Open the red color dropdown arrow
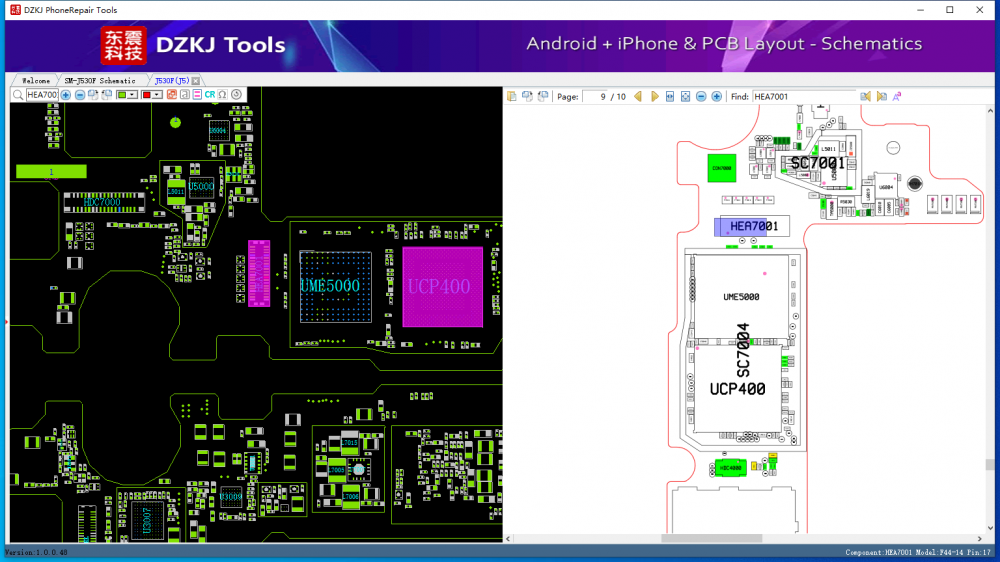This screenshot has height=562, width=1000. pos(157,95)
